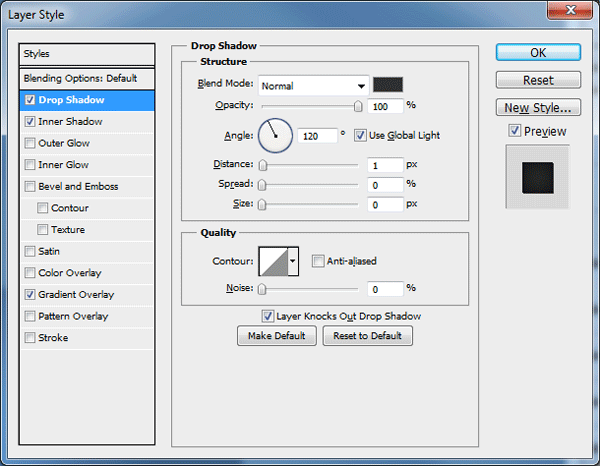
Task: Toggle Layer Knocks Out Drop Shadow
Action: click(x=267, y=316)
